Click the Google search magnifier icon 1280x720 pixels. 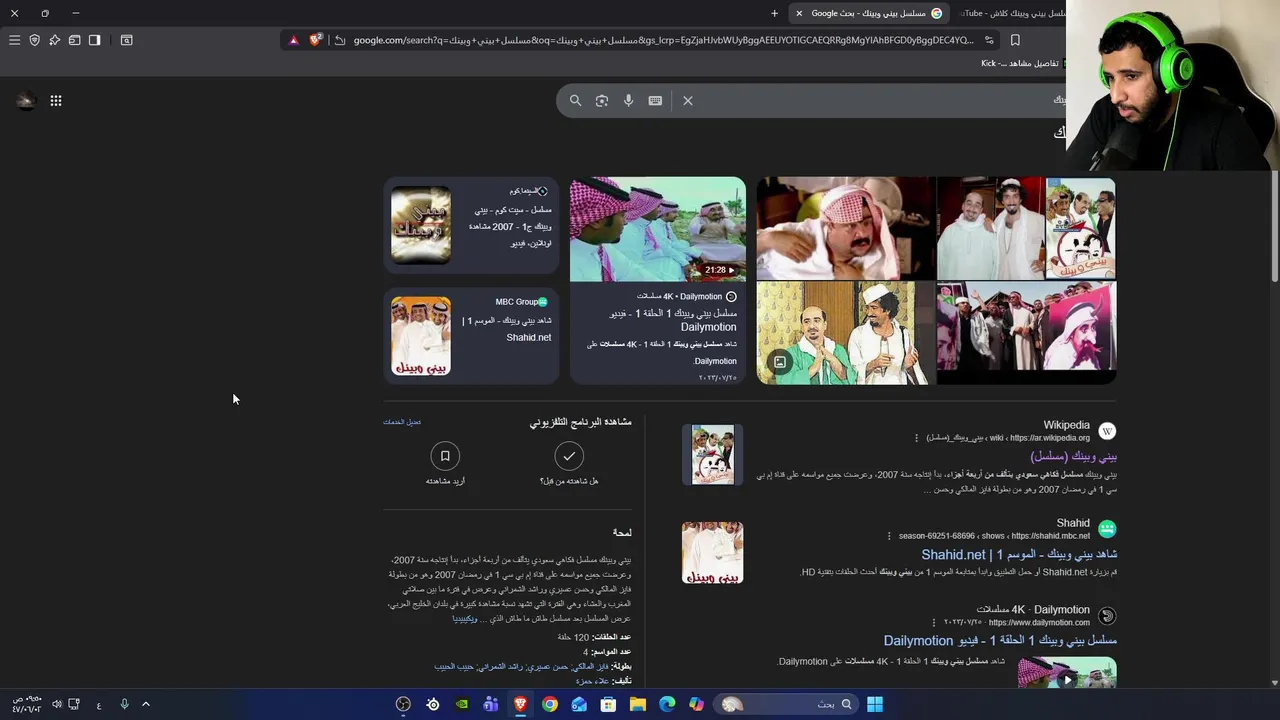click(575, 100)
